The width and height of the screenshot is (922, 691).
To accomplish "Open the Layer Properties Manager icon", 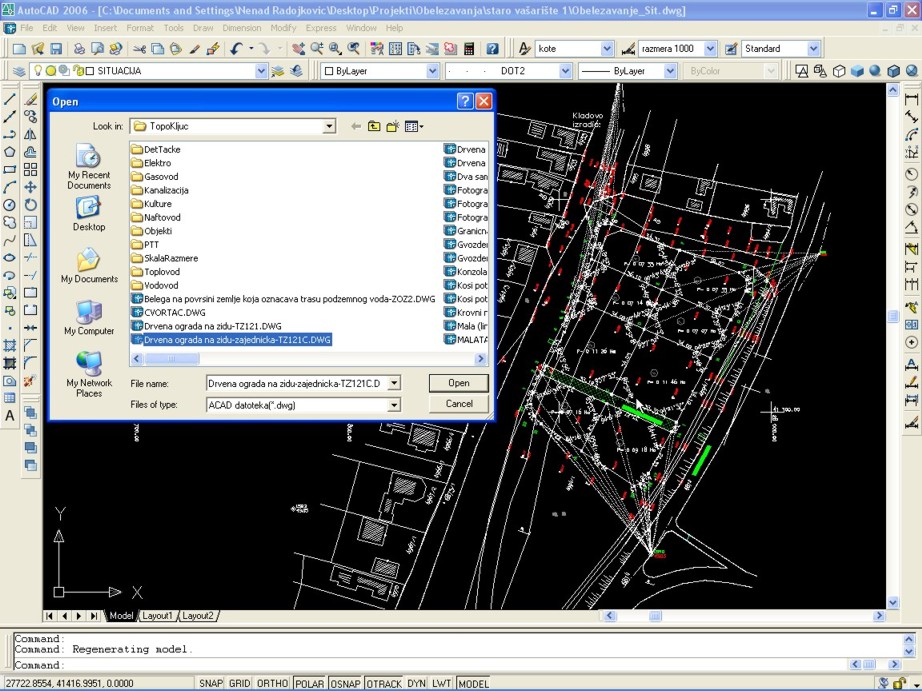I will 18,71.
